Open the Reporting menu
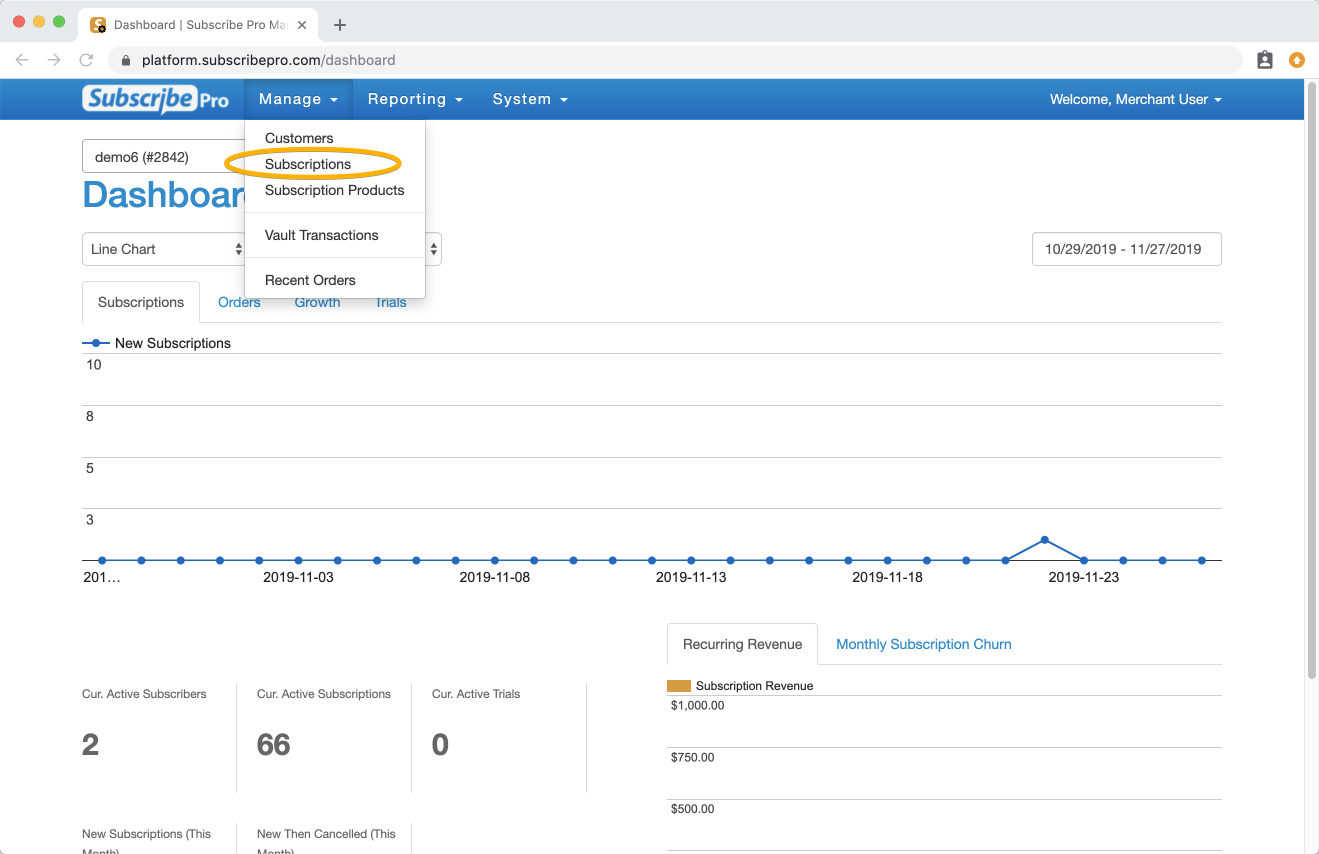1319x854 pixels. click(x=415, y=99)
